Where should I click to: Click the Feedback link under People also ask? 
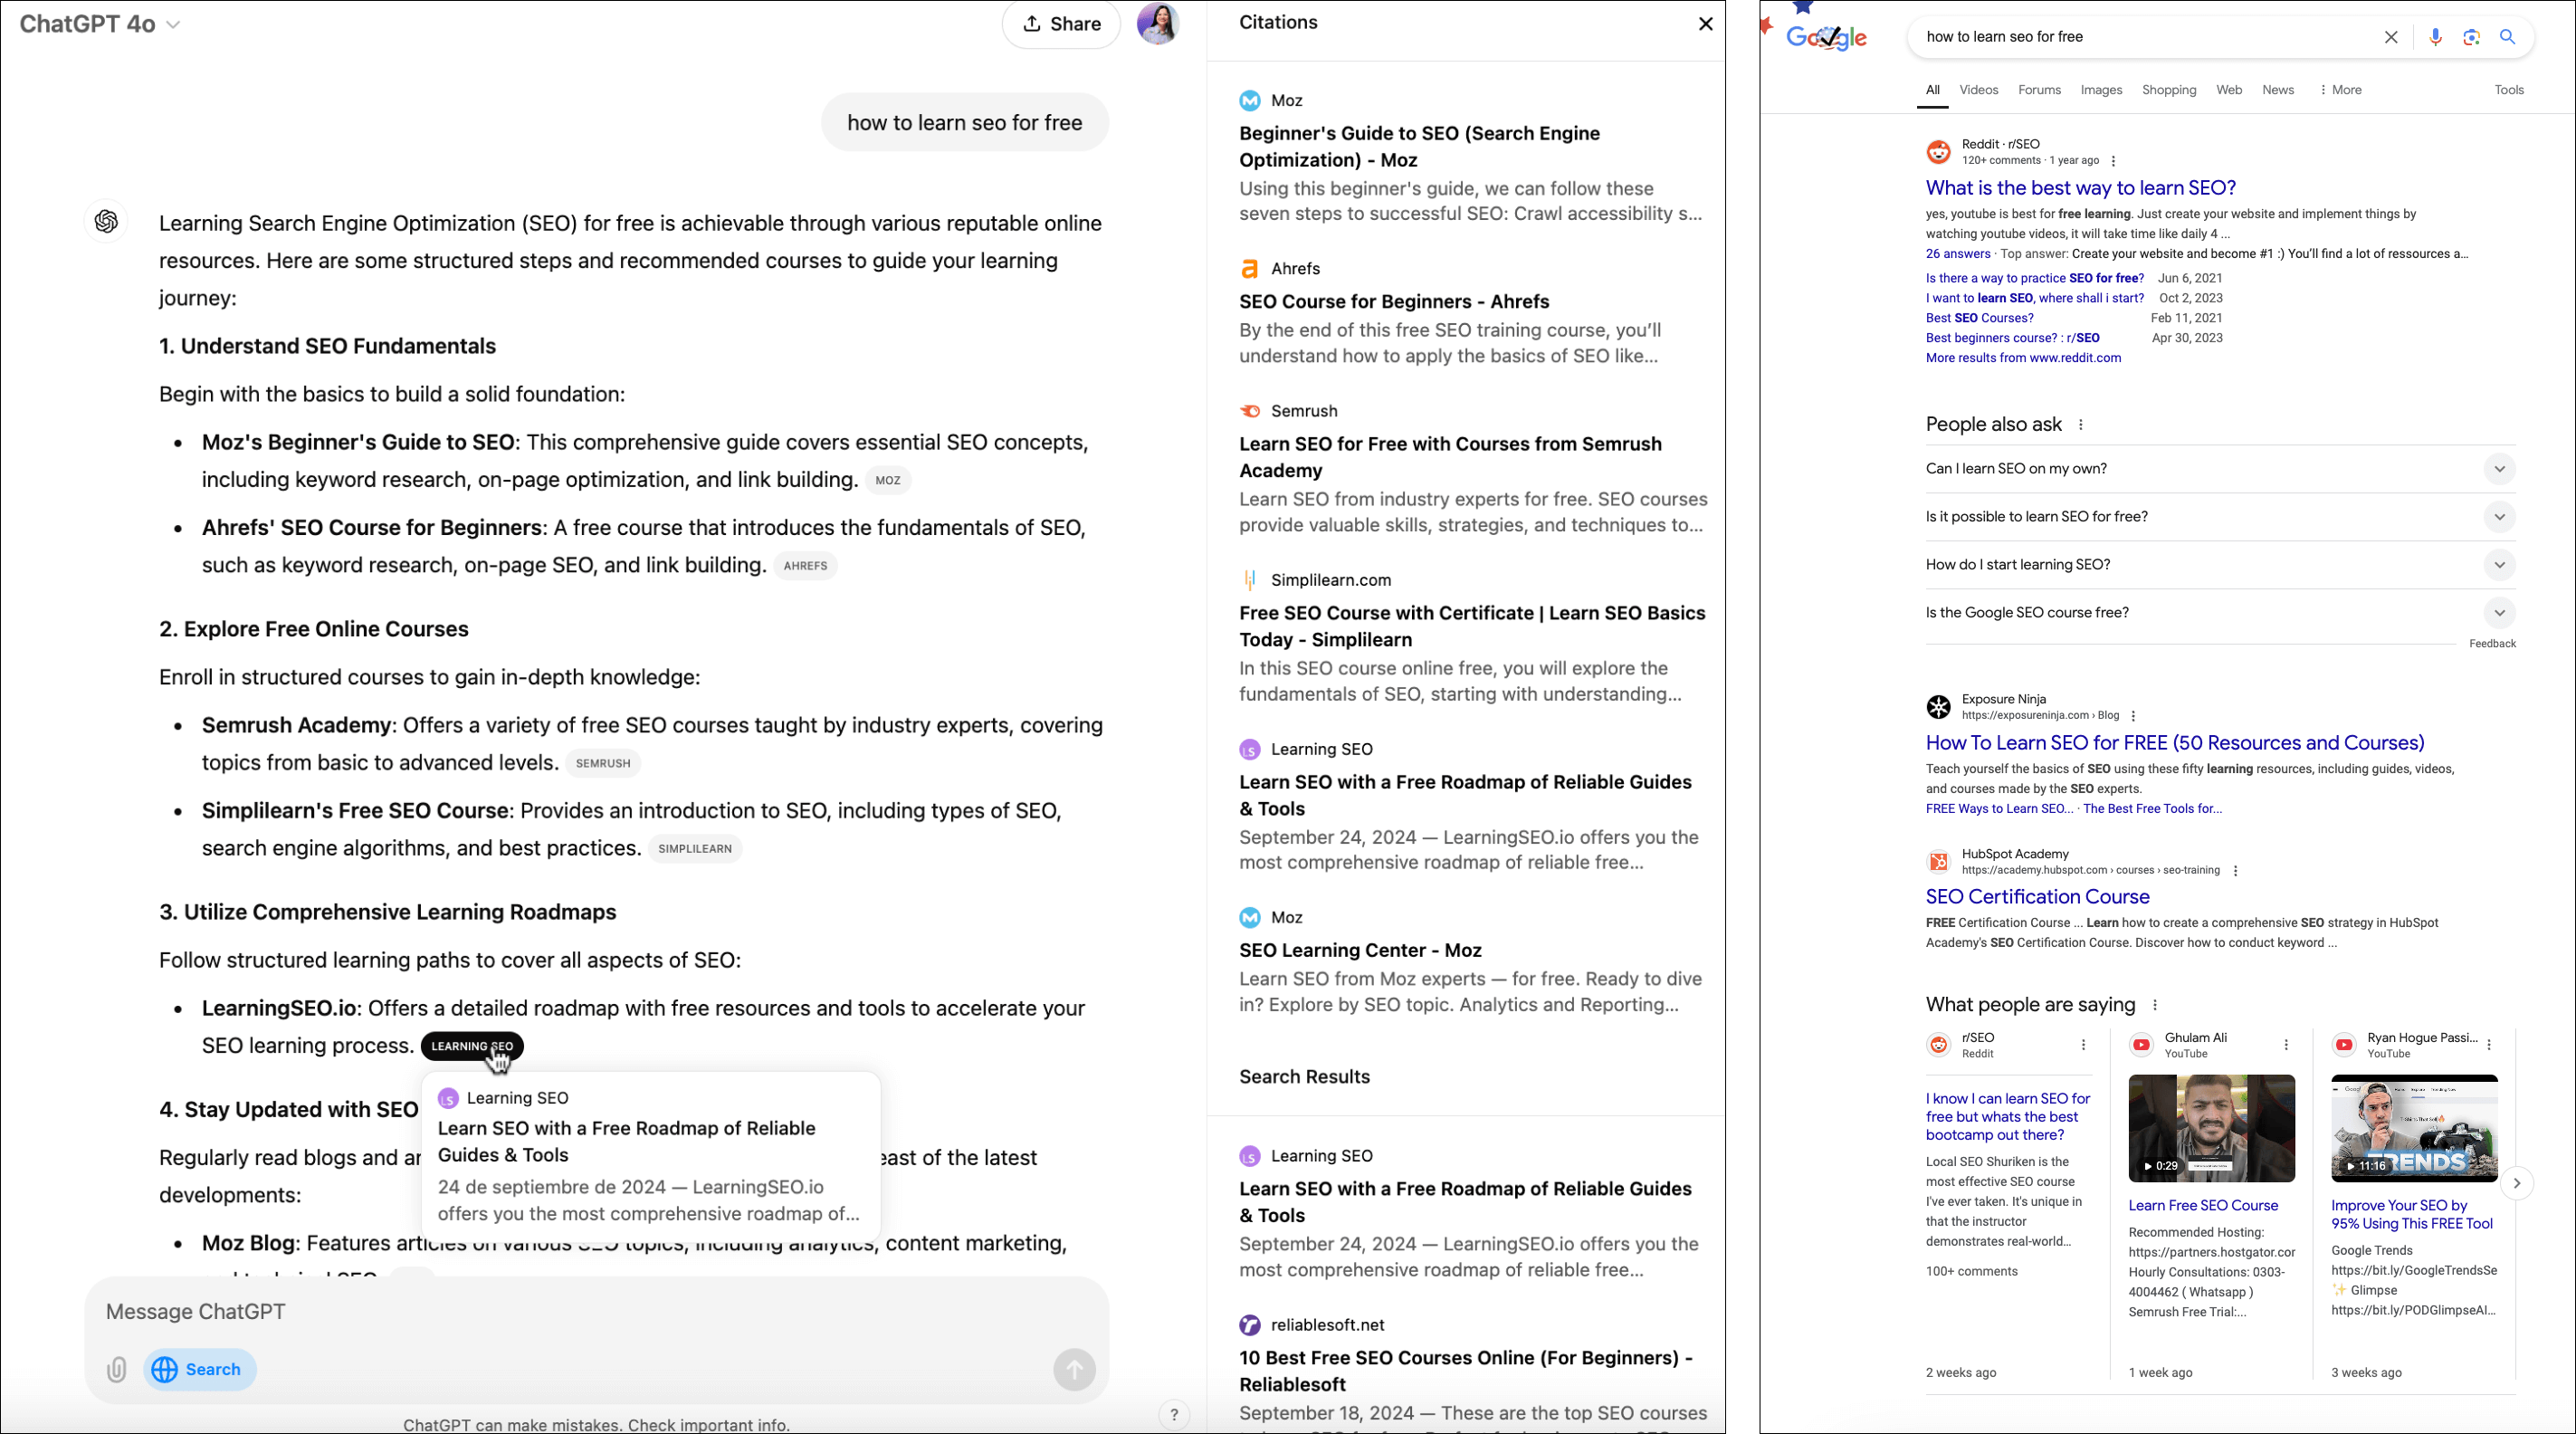click(x=2492, y=644)
